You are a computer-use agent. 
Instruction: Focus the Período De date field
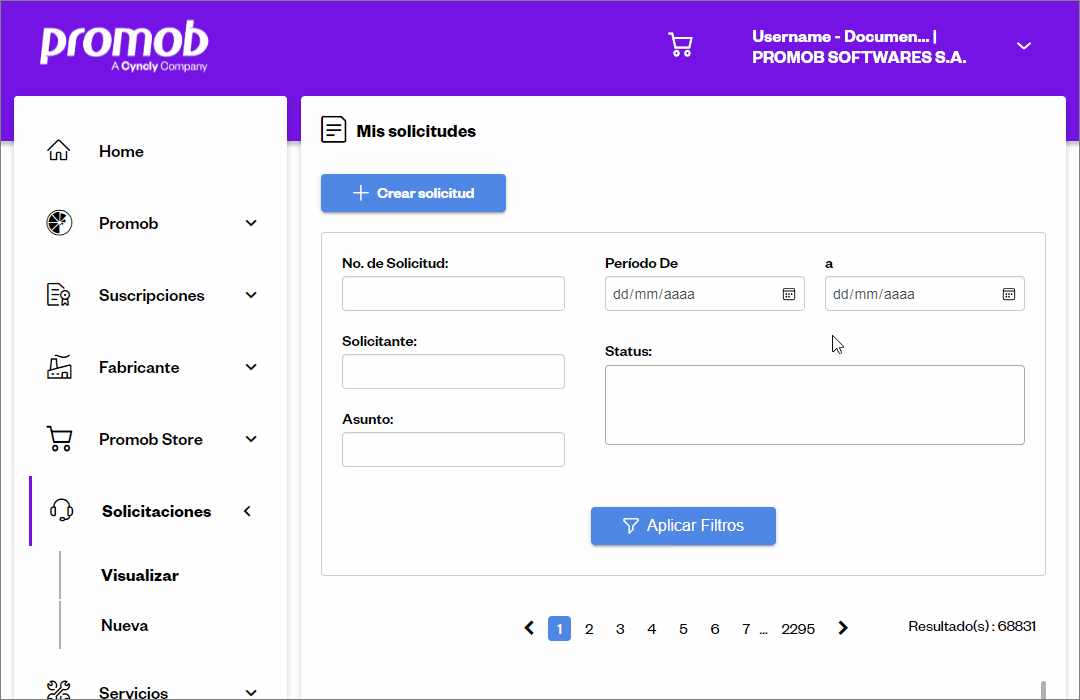(705, 294)
